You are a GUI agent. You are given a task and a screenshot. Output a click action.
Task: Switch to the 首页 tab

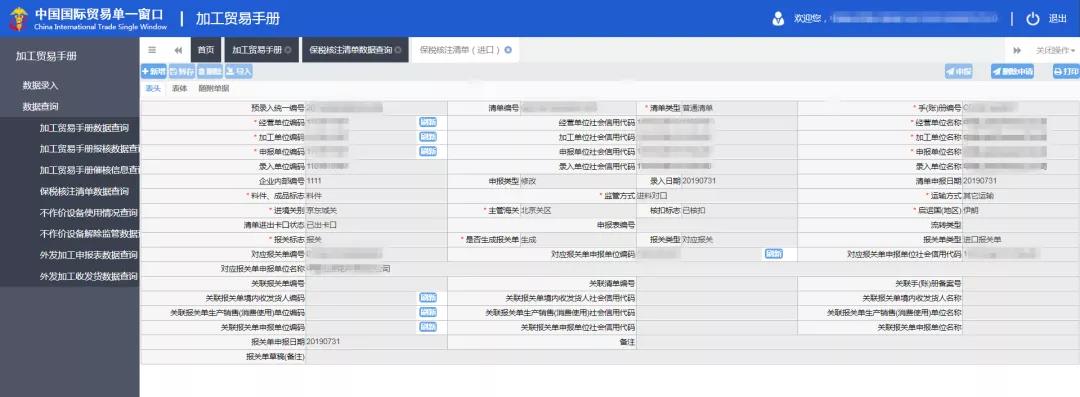205,50
